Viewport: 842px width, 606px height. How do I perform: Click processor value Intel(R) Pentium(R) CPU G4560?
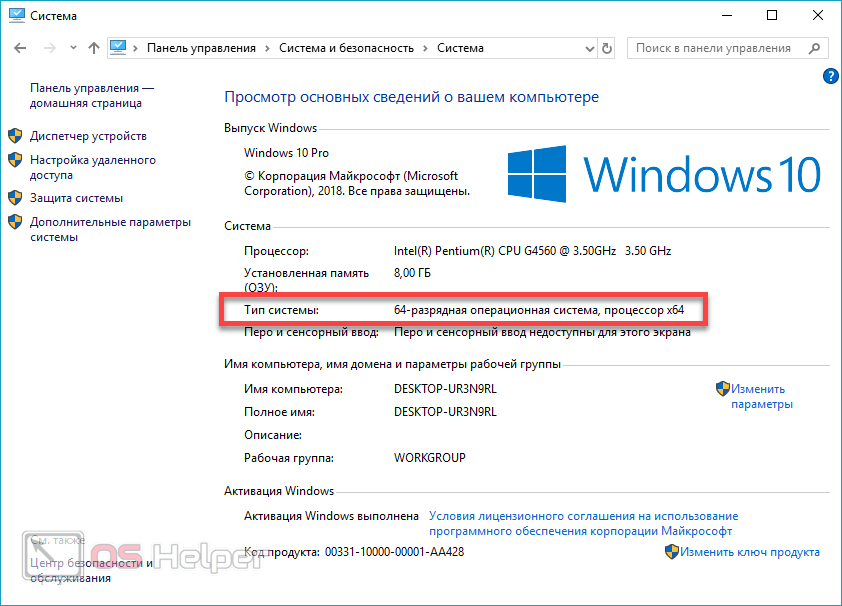click(x=532, y=251)
